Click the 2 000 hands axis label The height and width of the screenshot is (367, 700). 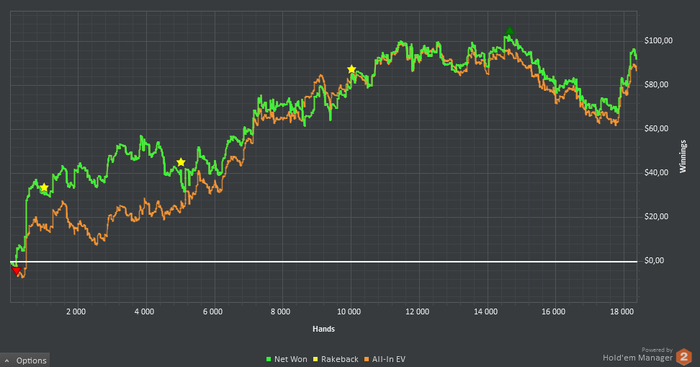(76, 312)
